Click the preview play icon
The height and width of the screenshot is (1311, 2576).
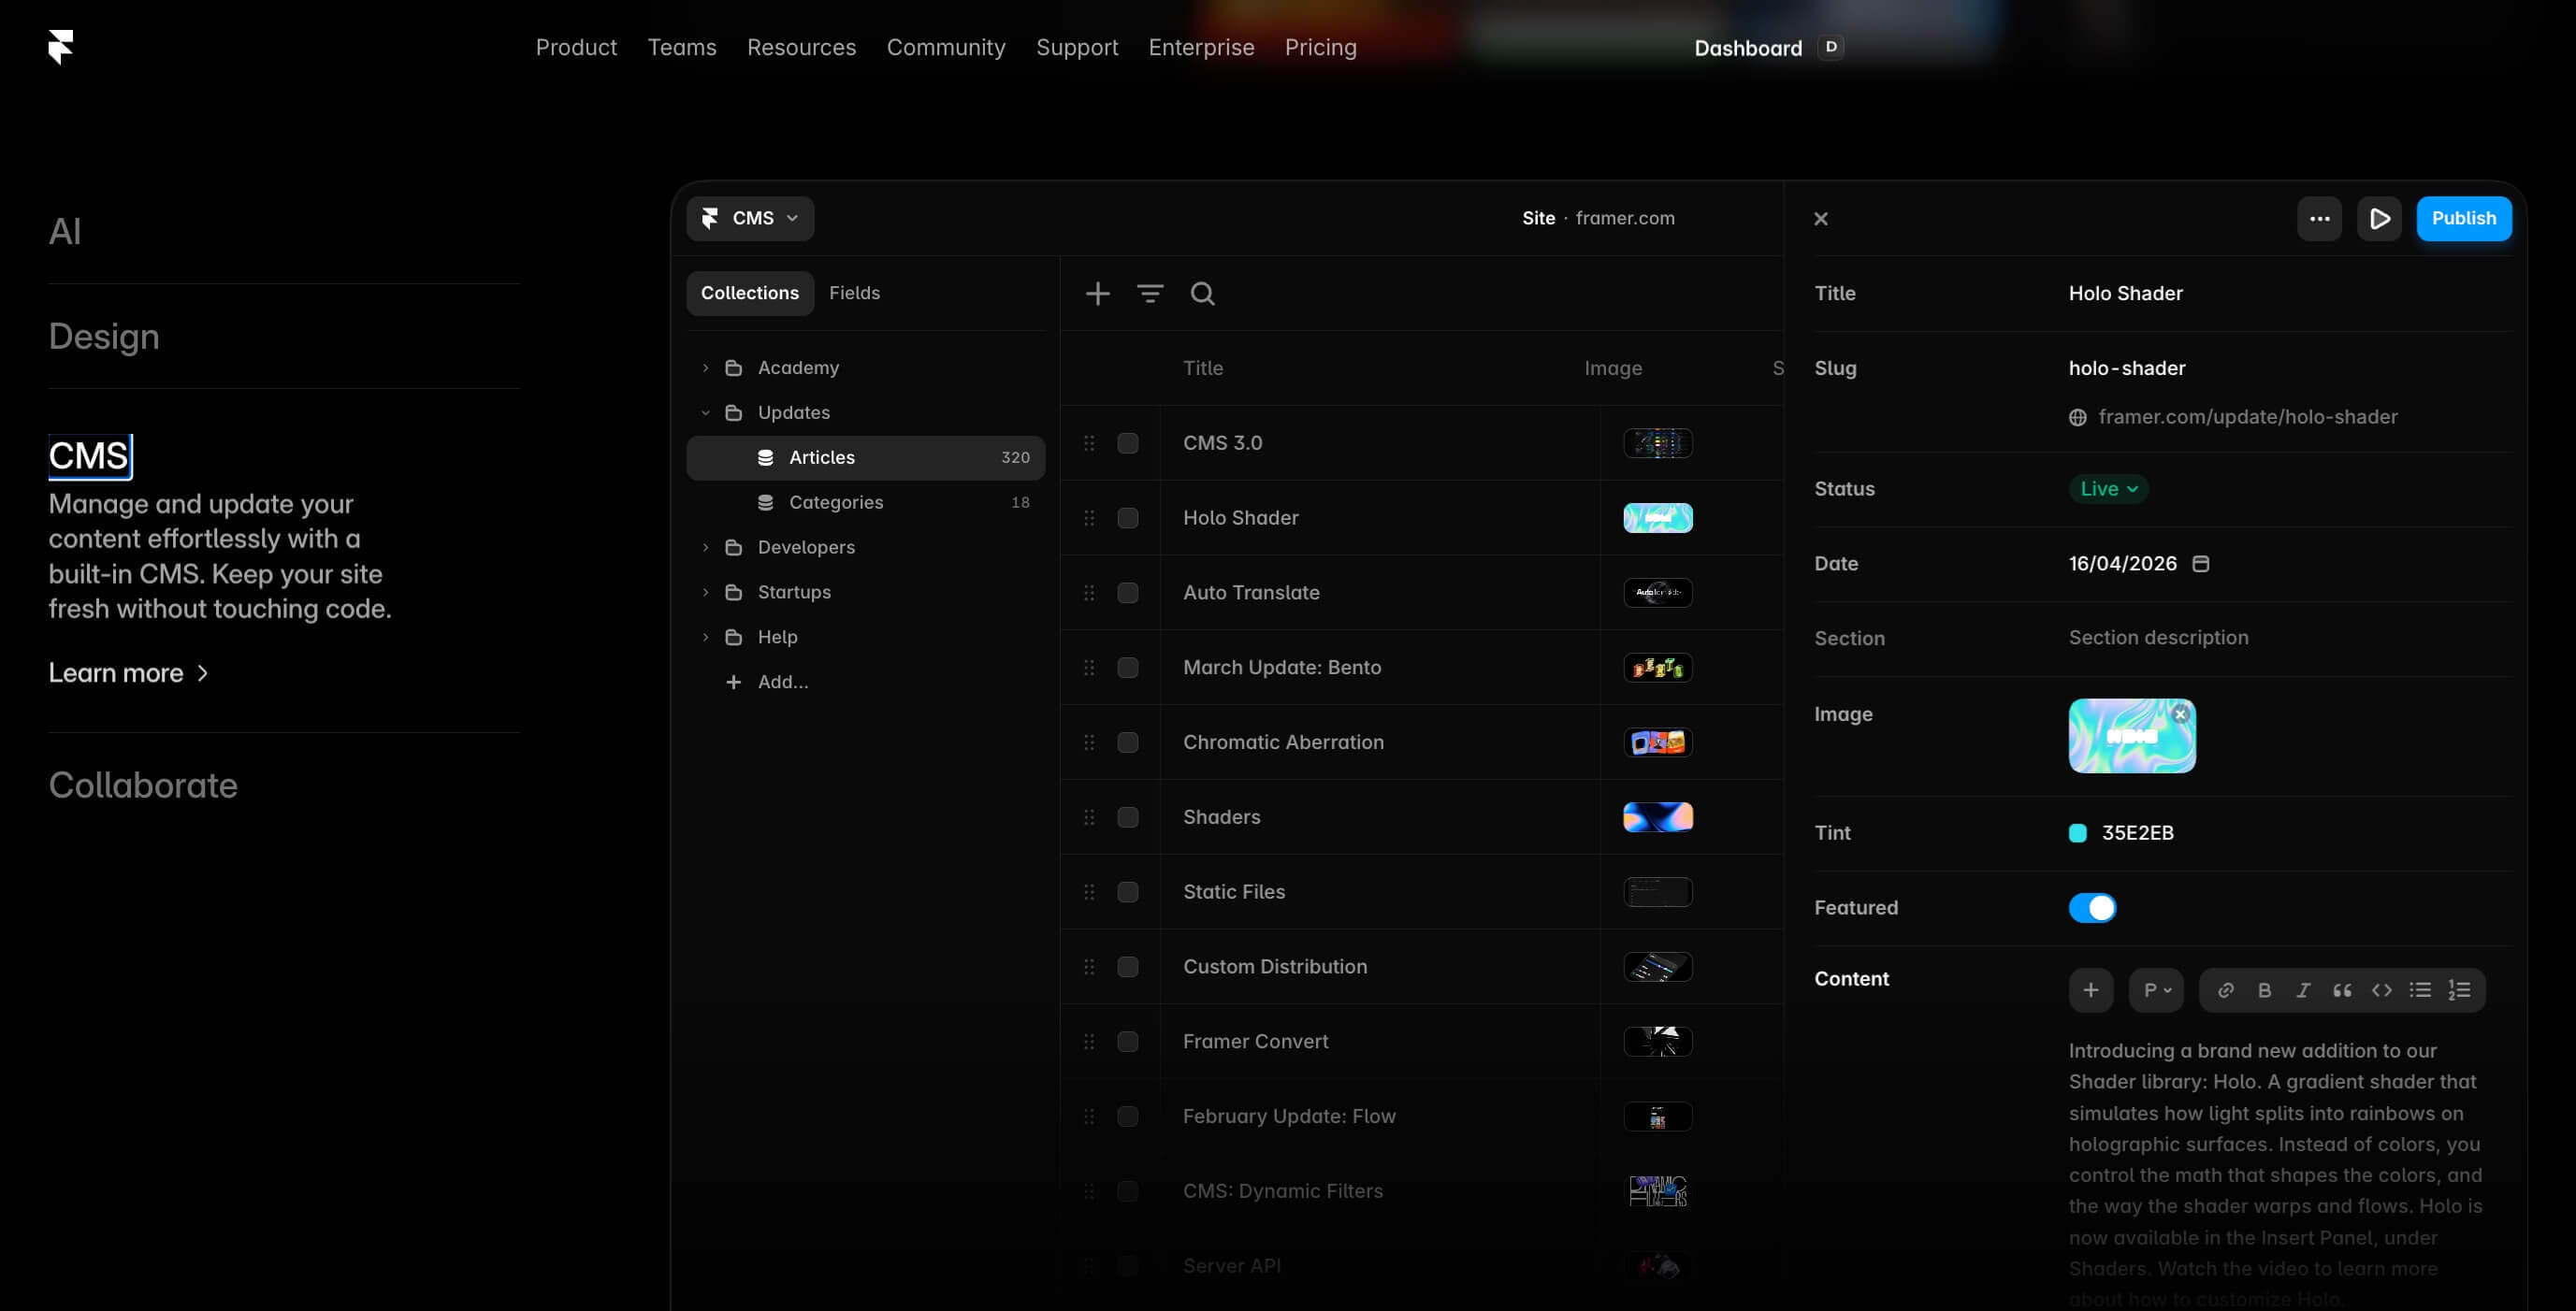2379,218
